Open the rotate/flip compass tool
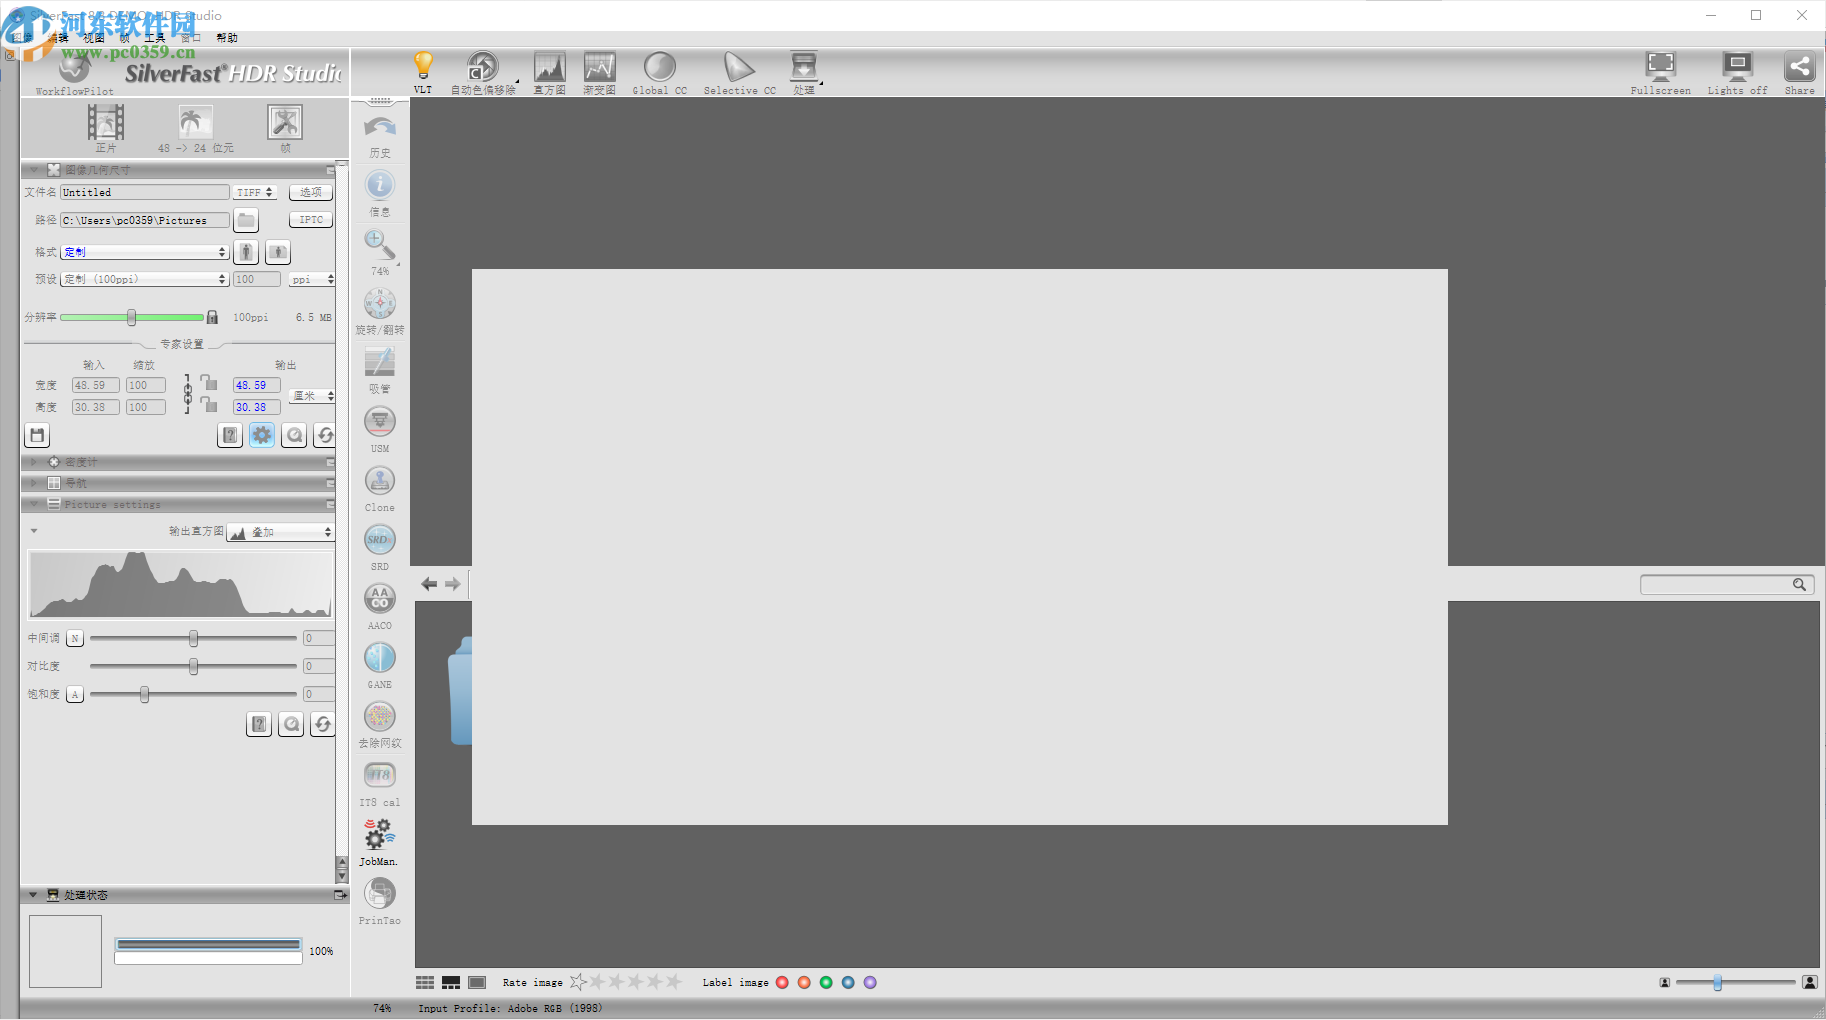1826x1020 pixels. pos(380,311)
